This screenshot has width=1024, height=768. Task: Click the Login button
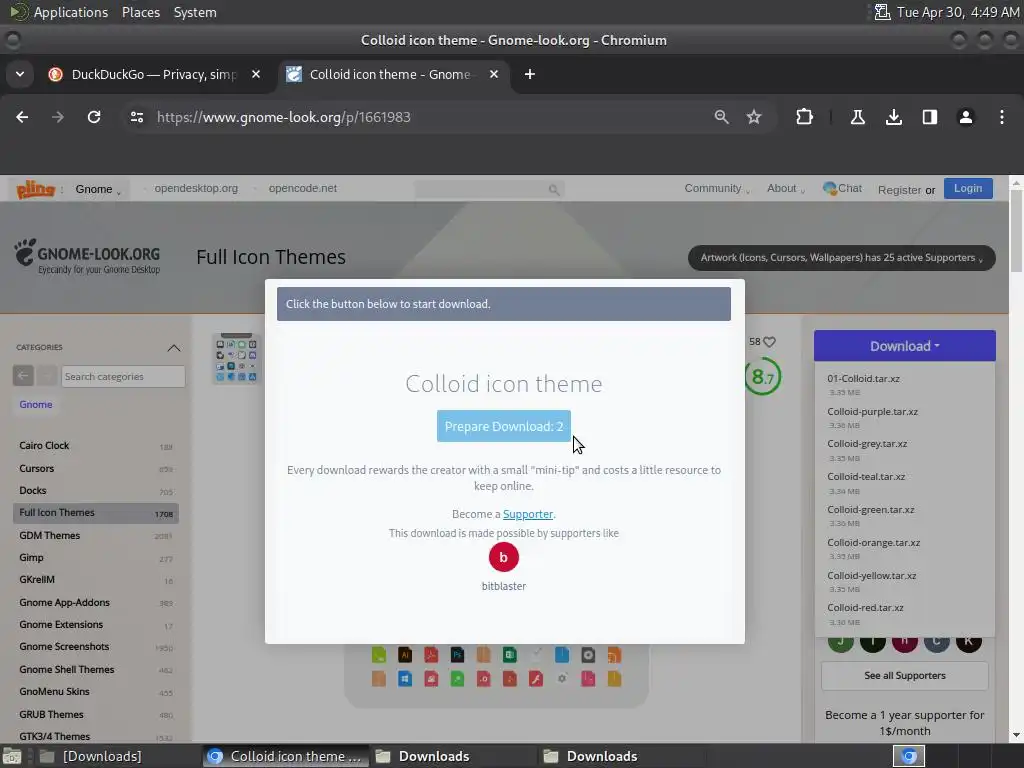[968, 188]
